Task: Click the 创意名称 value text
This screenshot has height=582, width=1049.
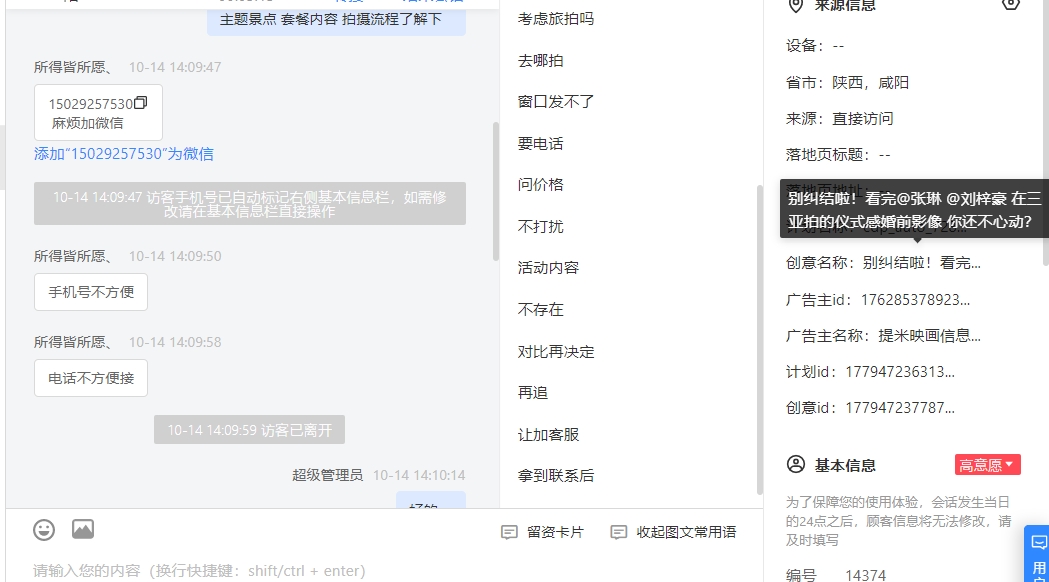Action: pyautogui.click(x=921, y=263)
